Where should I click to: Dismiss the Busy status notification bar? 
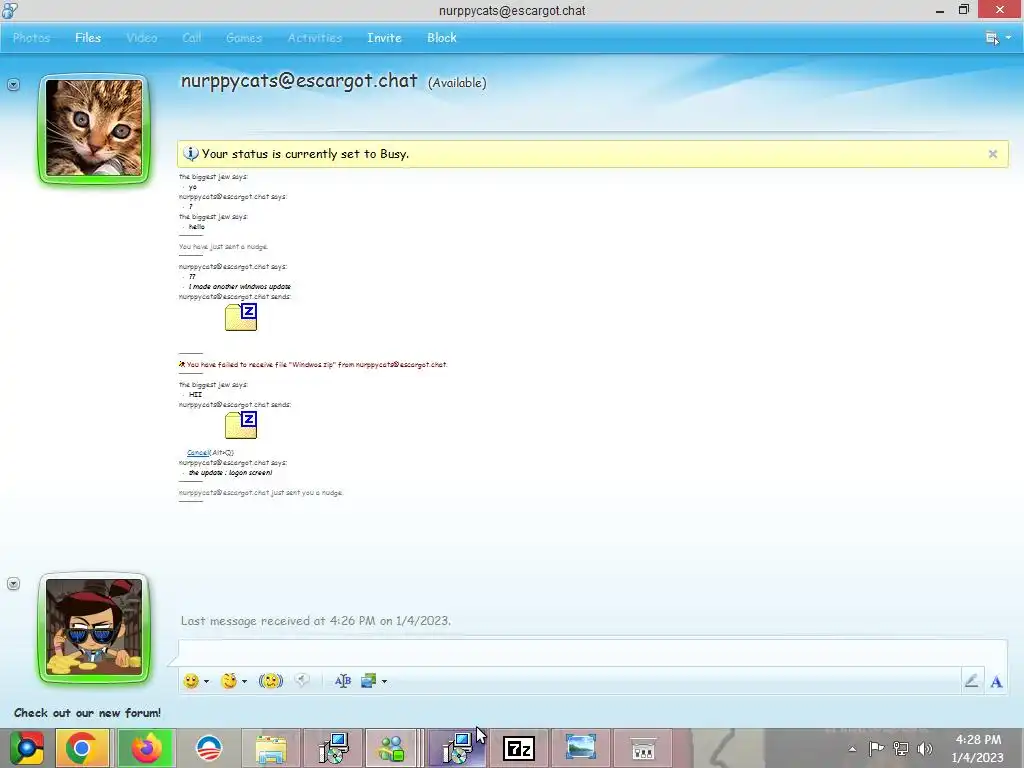coord(993,154)
